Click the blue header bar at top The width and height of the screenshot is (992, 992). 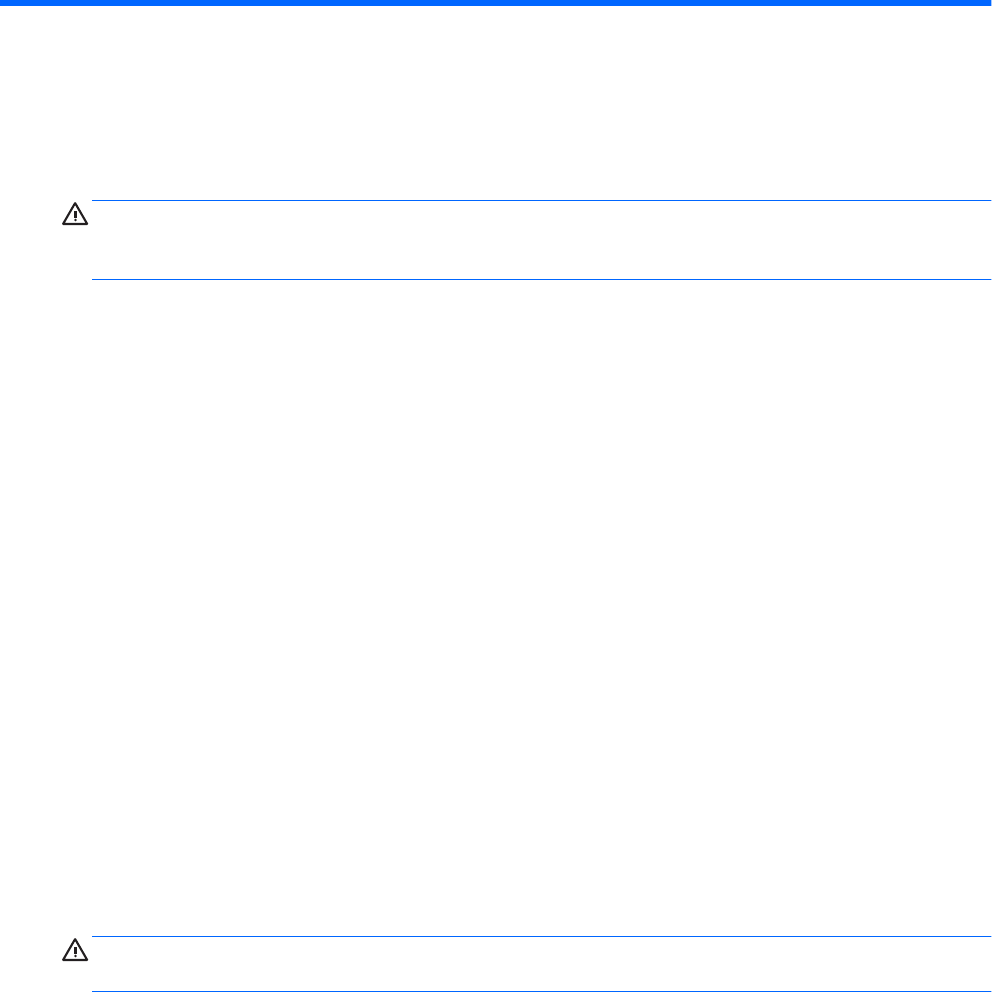496,3
